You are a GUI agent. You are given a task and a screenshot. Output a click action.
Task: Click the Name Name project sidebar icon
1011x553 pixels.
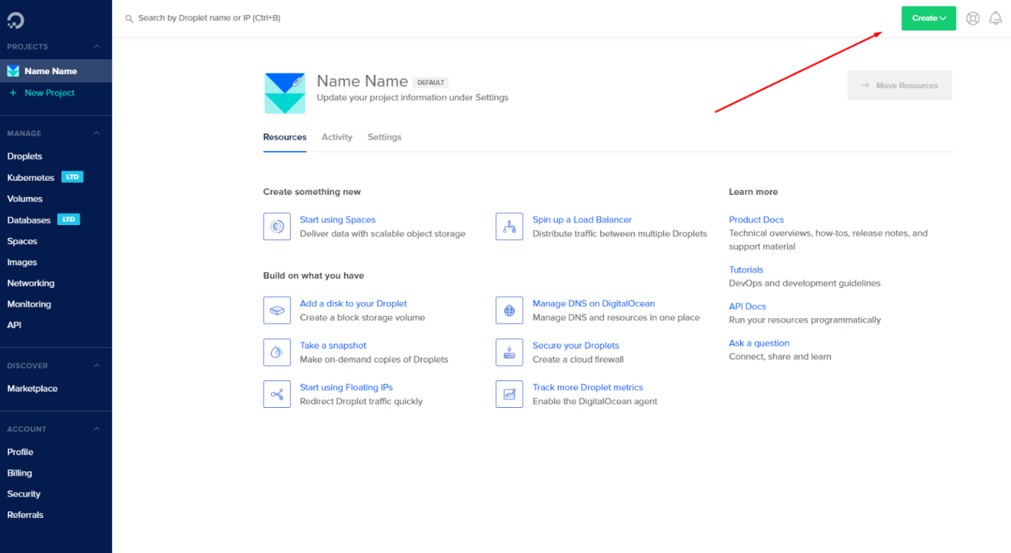coord(13,71)
